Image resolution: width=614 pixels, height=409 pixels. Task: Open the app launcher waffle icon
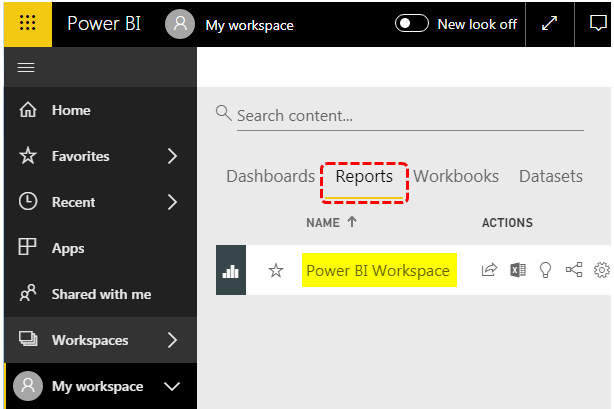point(28,24)
